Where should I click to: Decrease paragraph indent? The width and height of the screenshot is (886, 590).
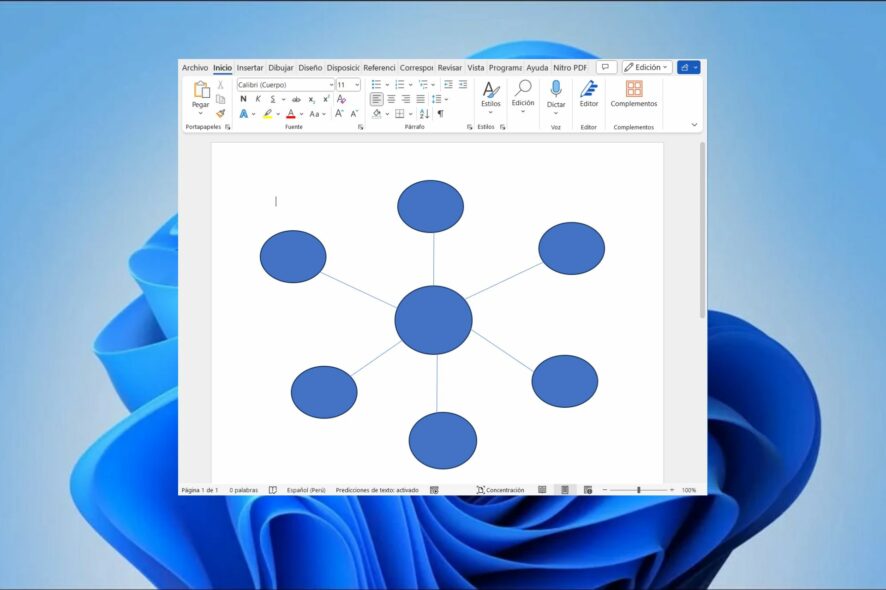click(448, 84)
